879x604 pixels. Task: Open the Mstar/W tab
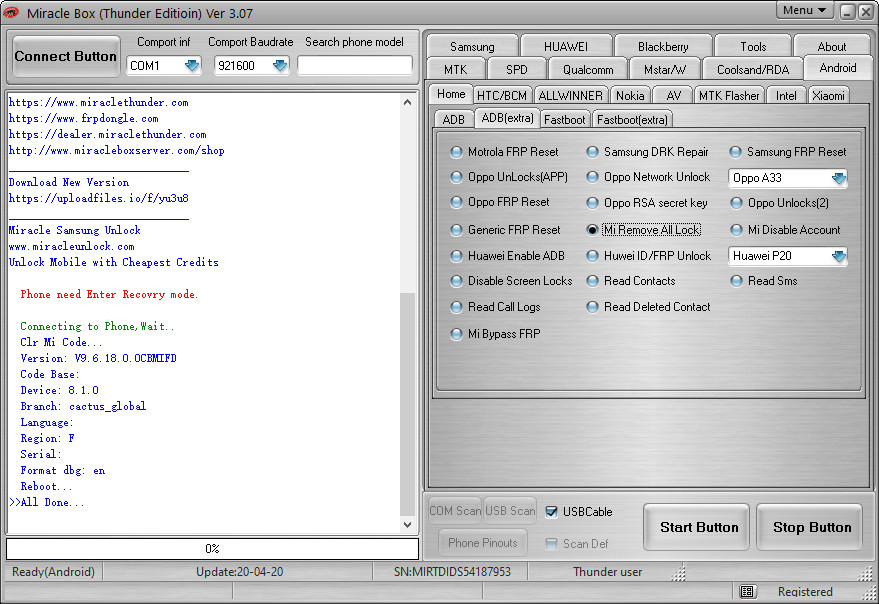pyautogui.click(x=665, y=70)
